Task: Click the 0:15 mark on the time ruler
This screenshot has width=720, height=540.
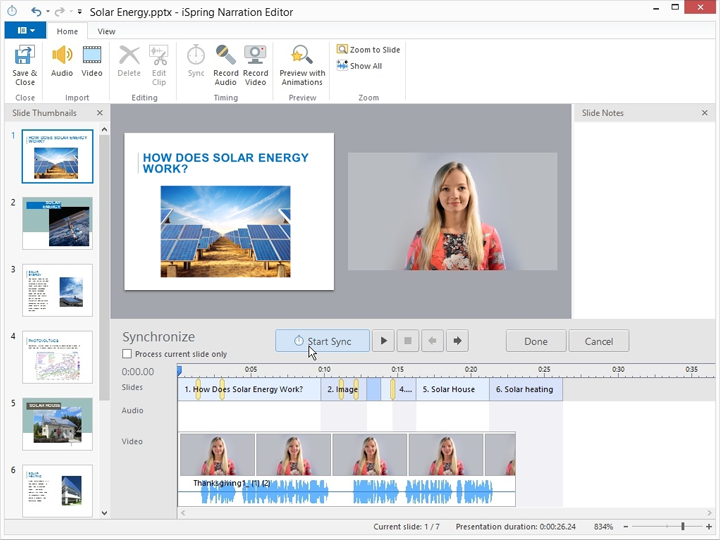Action: click(397, 369)
